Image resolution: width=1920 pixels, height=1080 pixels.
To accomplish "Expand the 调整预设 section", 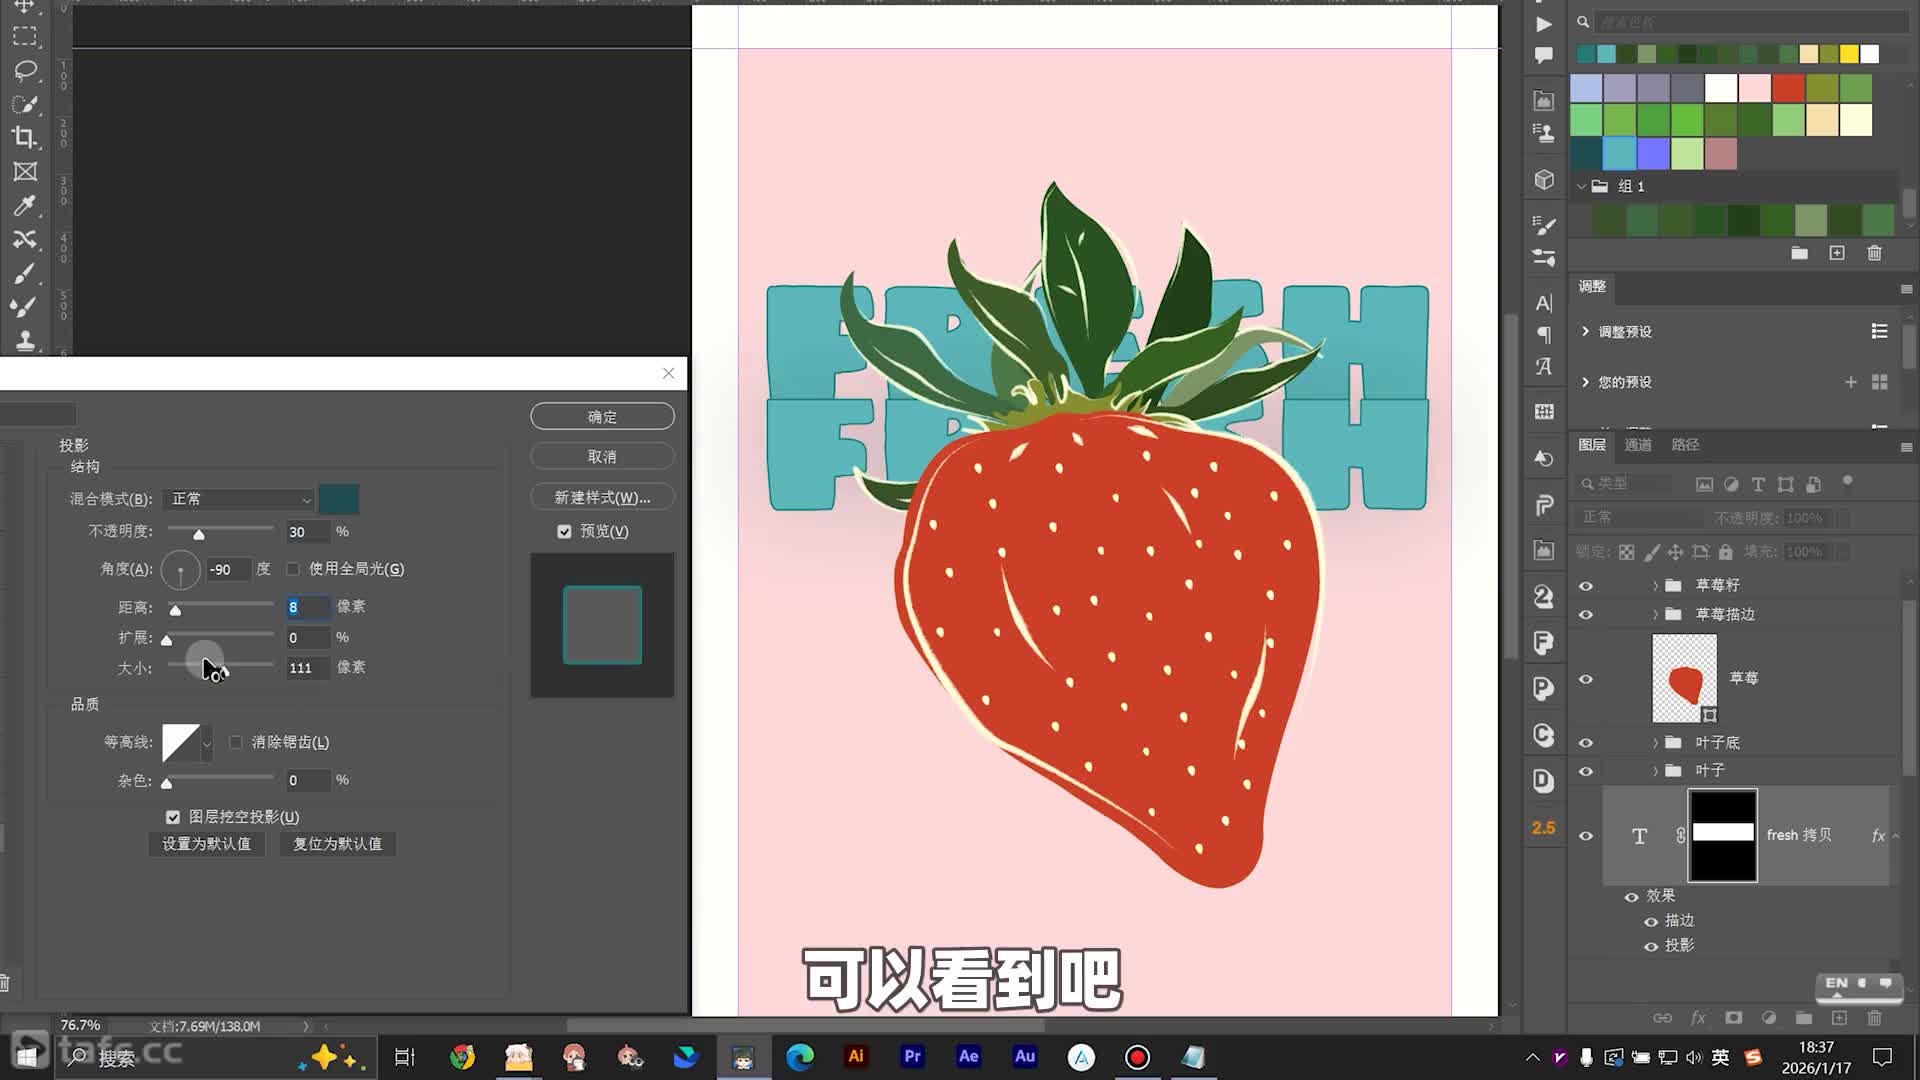I will point(1585,331).
